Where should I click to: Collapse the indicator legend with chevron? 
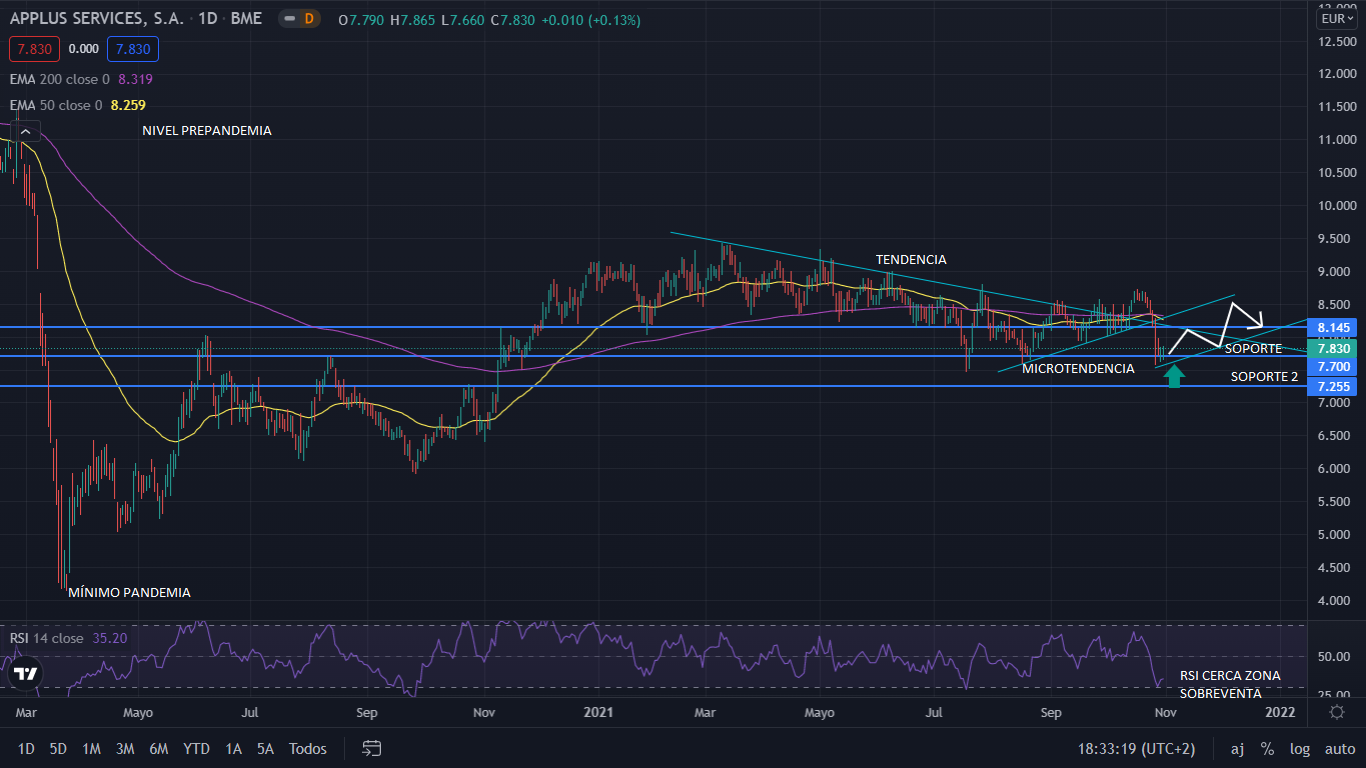click(26, 130)
